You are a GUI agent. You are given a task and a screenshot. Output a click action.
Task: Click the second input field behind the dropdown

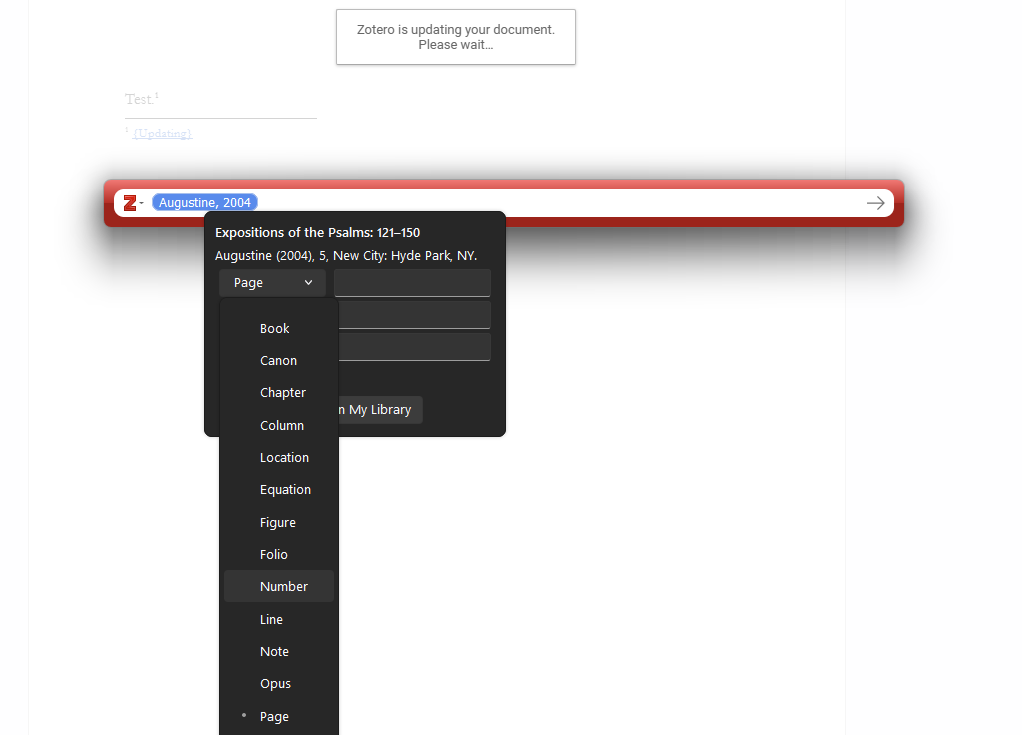pos(415,315)
